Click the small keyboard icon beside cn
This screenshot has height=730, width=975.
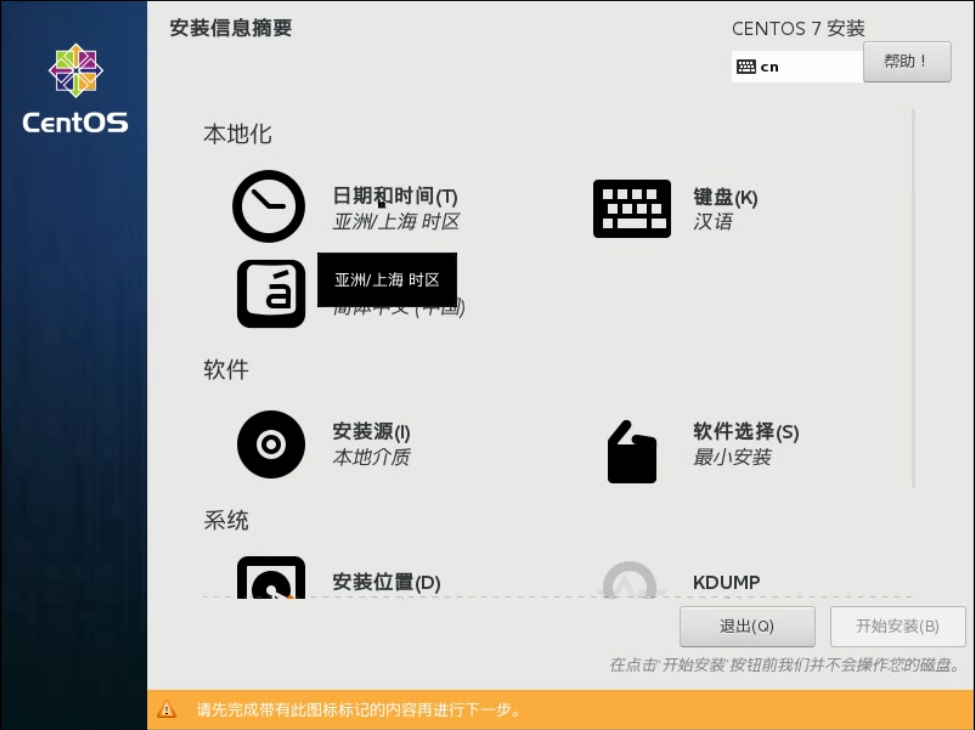[746, 67]
